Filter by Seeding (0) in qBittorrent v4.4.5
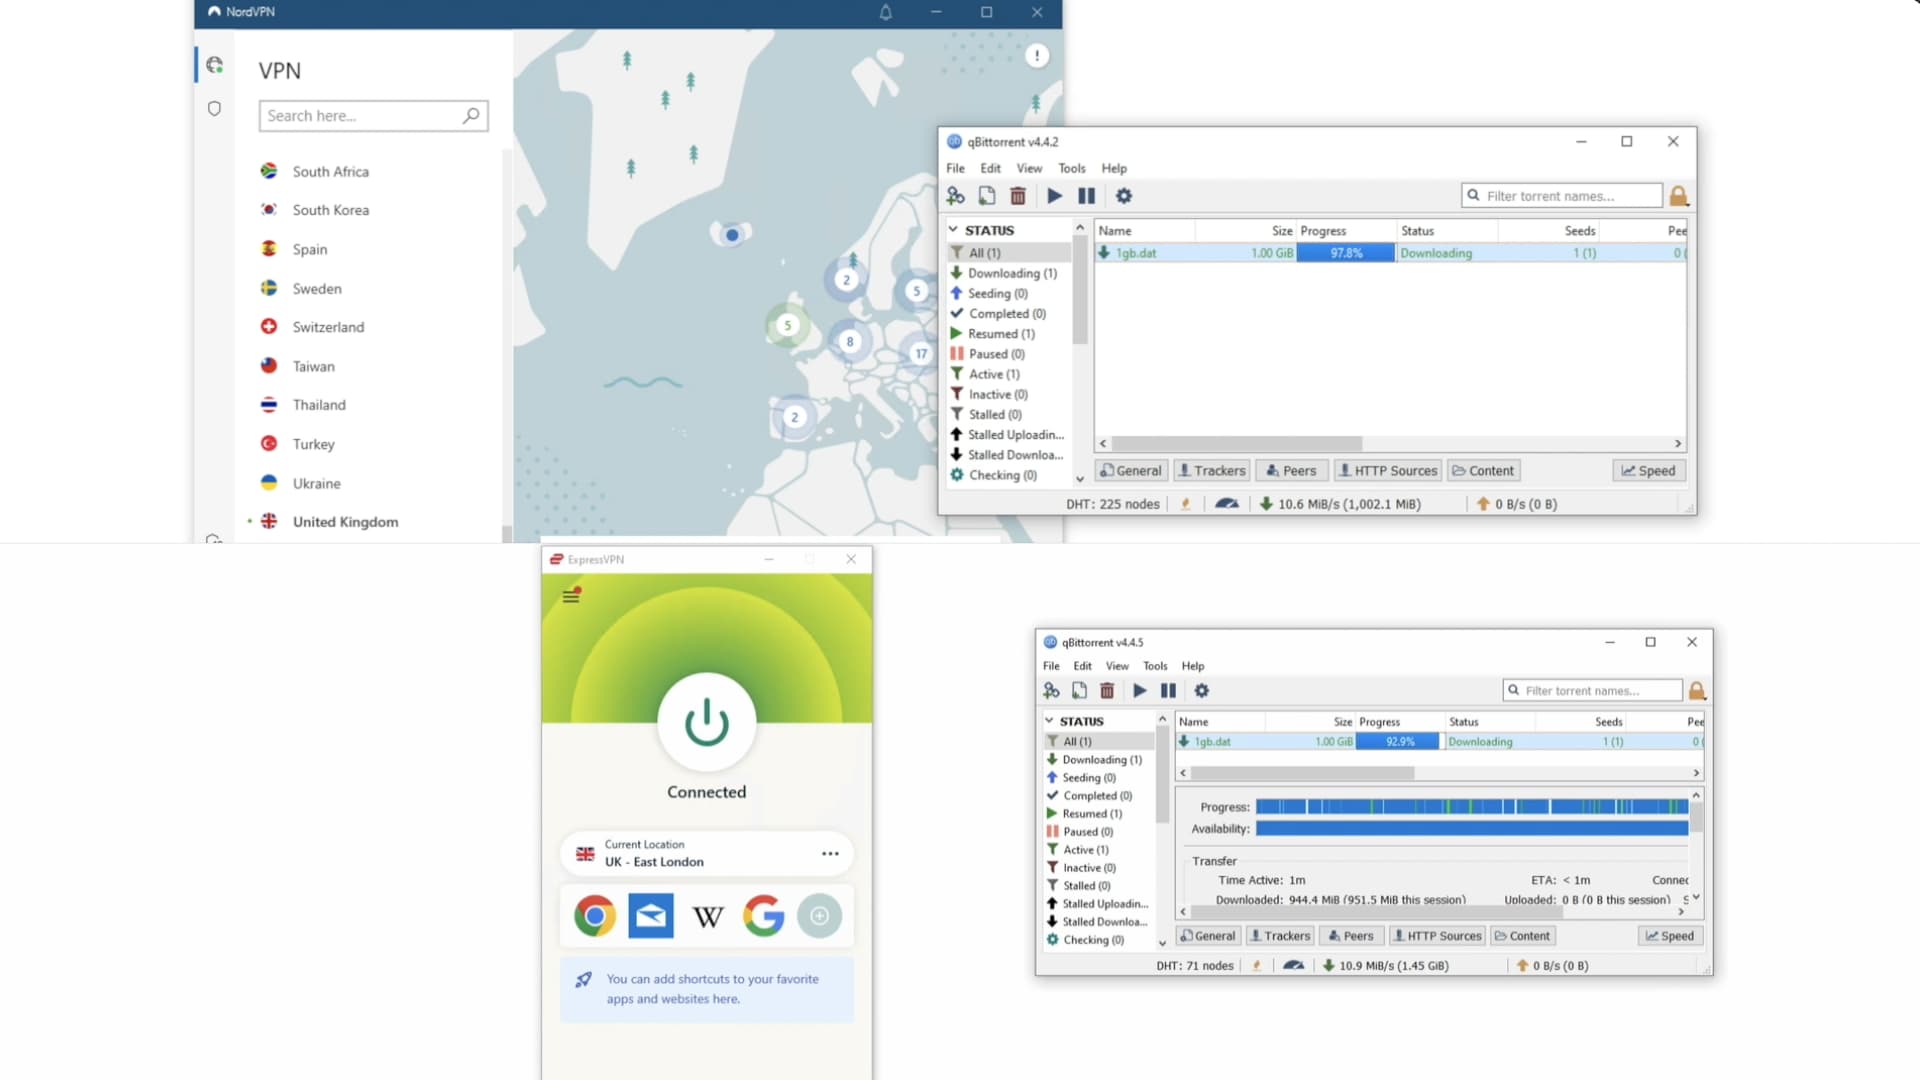 coord(1088,777)
